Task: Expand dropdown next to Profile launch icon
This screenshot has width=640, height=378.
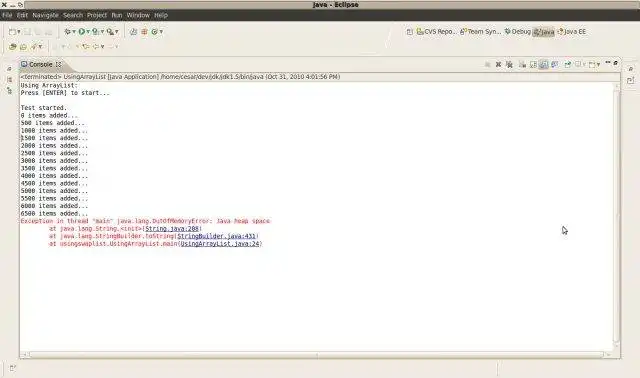Action: click(102, 32)
